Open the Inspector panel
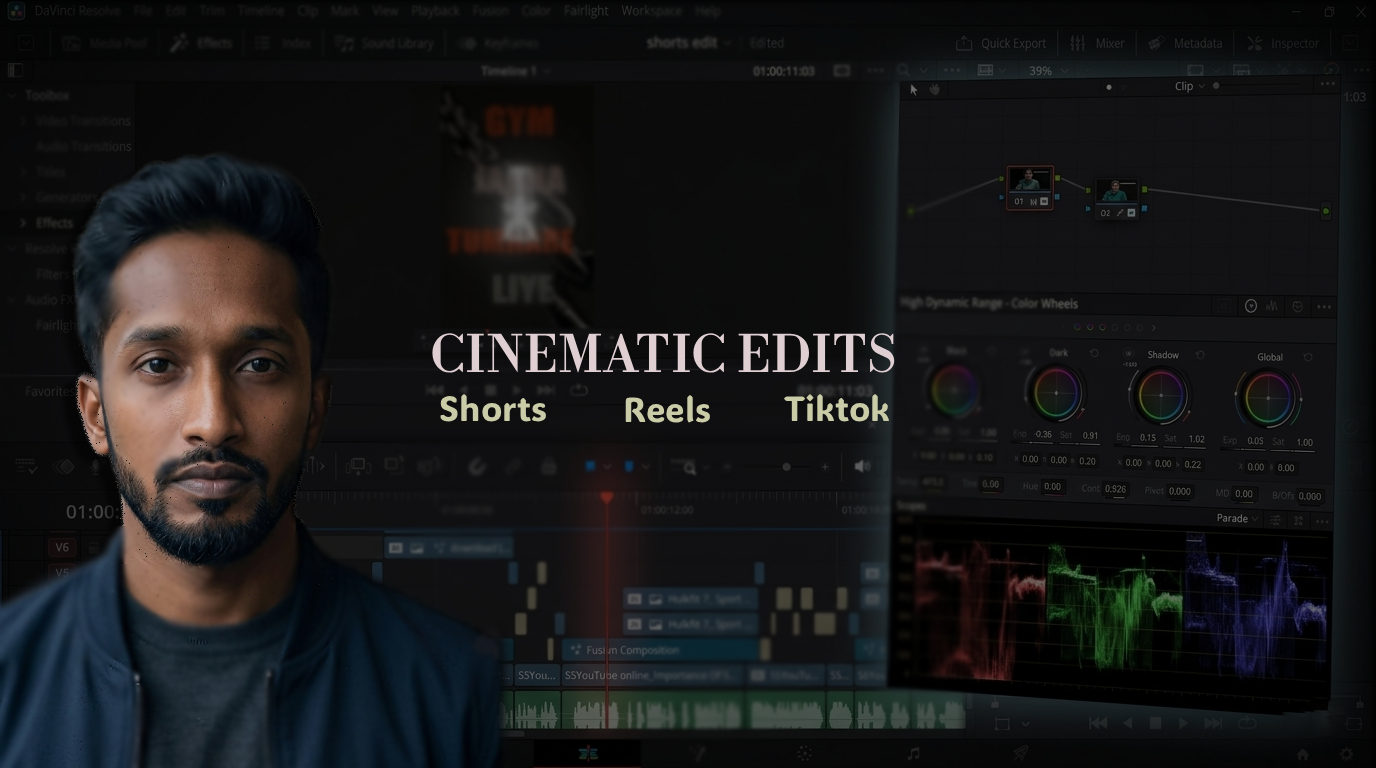Viewport: 1376px width, 768px height. point(1283,43)
